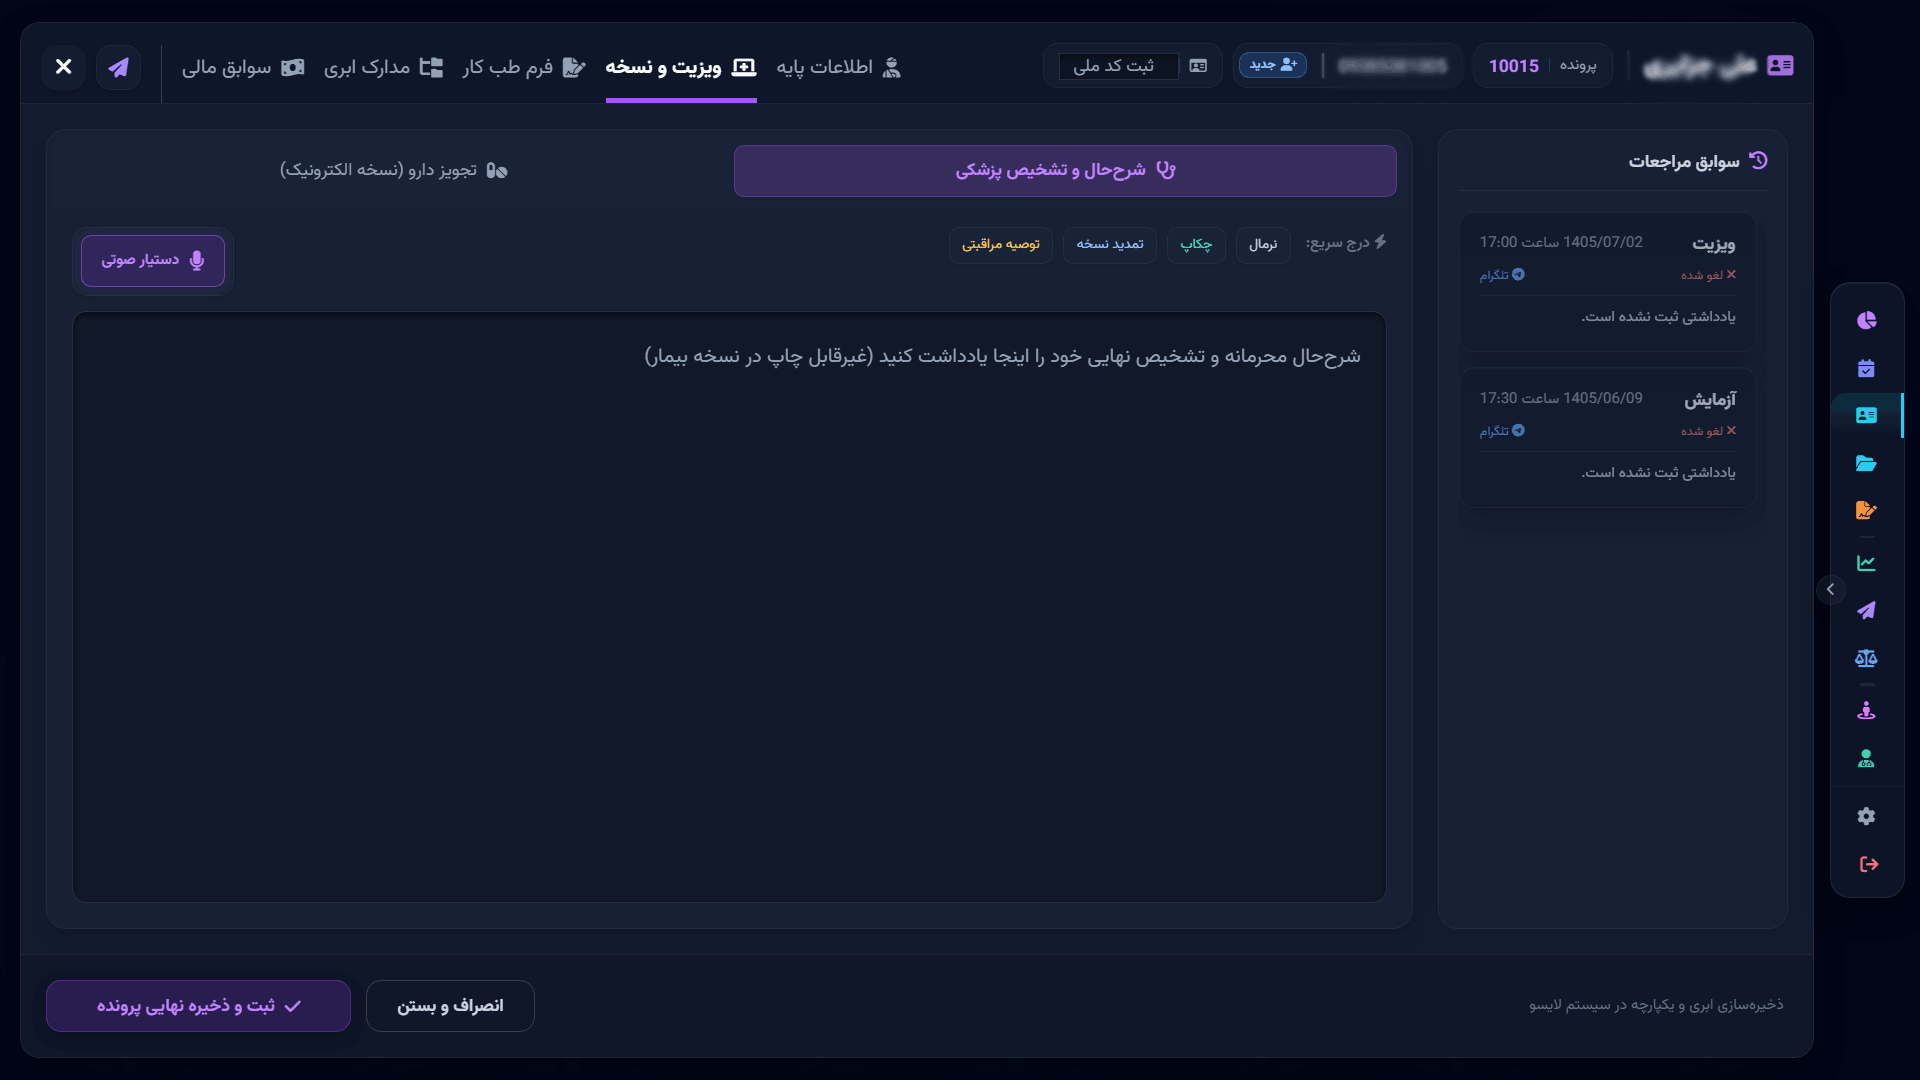Open the orange edit-note sidebar icon

click(1866, 510)
